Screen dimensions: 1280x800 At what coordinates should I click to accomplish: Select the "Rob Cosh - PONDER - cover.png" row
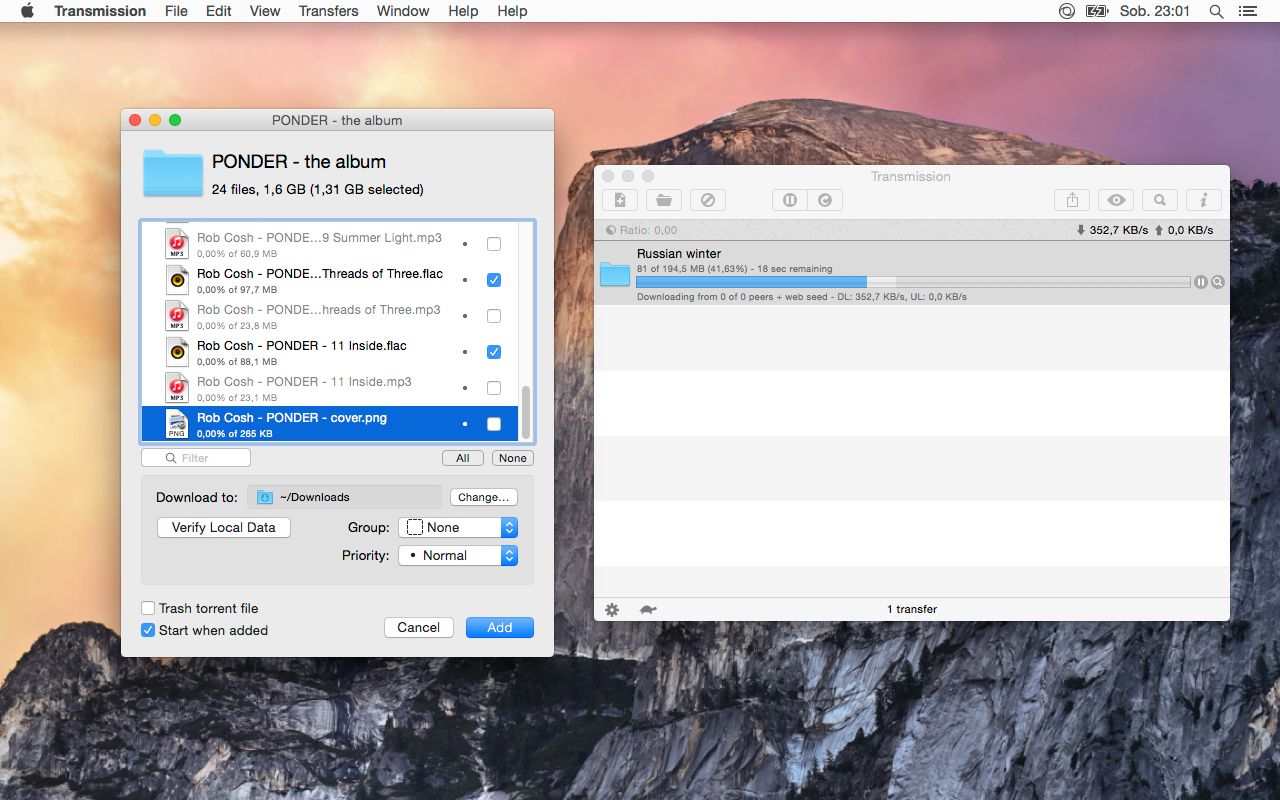click(x=330, y=424)
